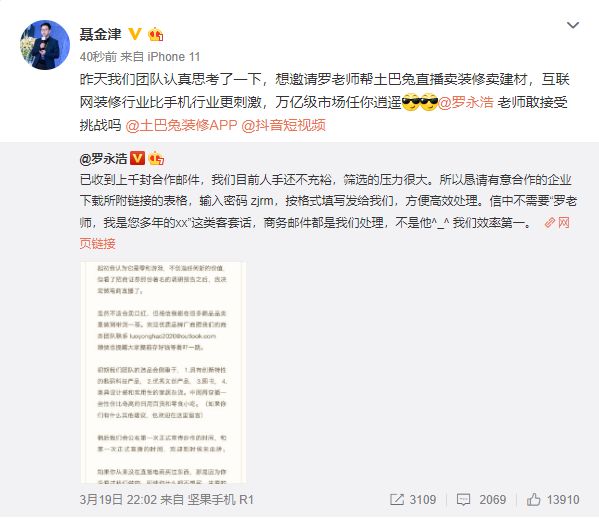The image size is (599, 520).
Task: Open the iPhone 11 source link
Action: tap(174, 57)
